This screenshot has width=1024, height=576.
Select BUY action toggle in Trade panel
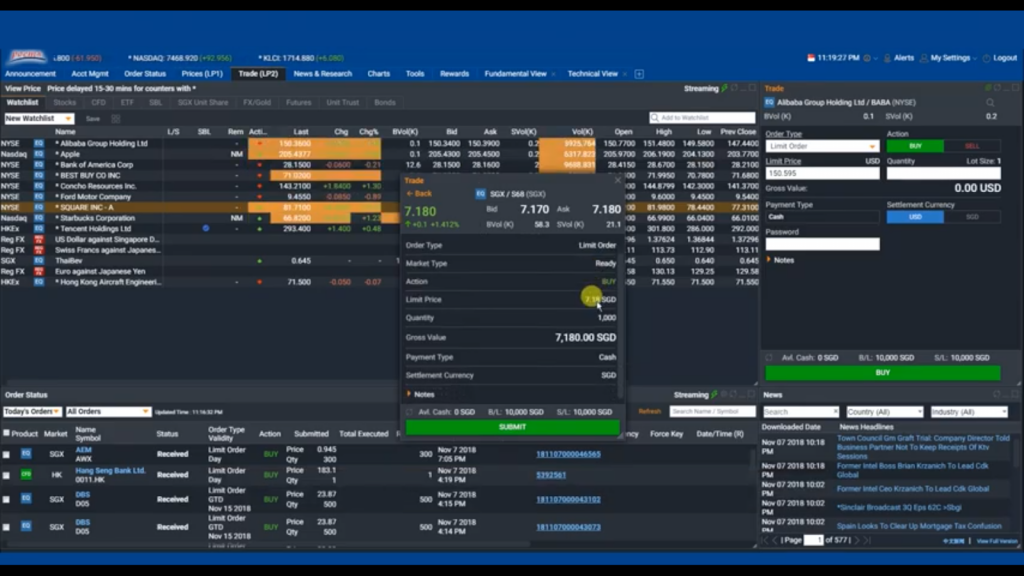[915, 146]
